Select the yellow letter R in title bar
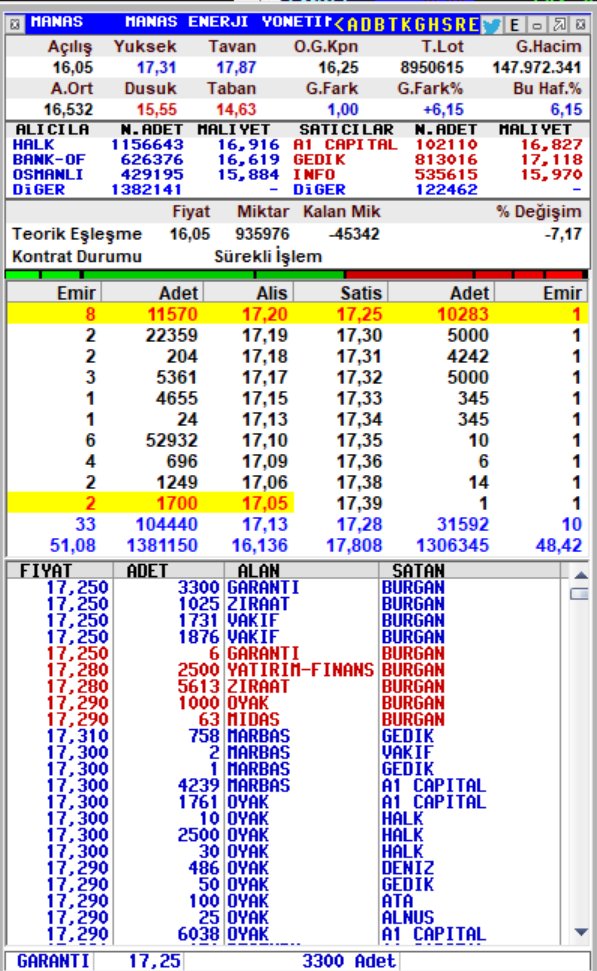Image resolution: width=597 pixels, height=971 pixels. (460, 25)
